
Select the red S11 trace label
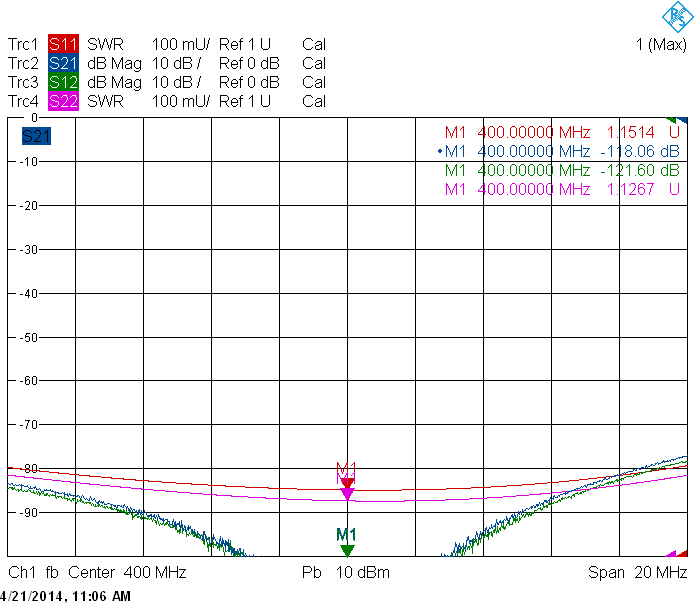(x=63, y=44)
